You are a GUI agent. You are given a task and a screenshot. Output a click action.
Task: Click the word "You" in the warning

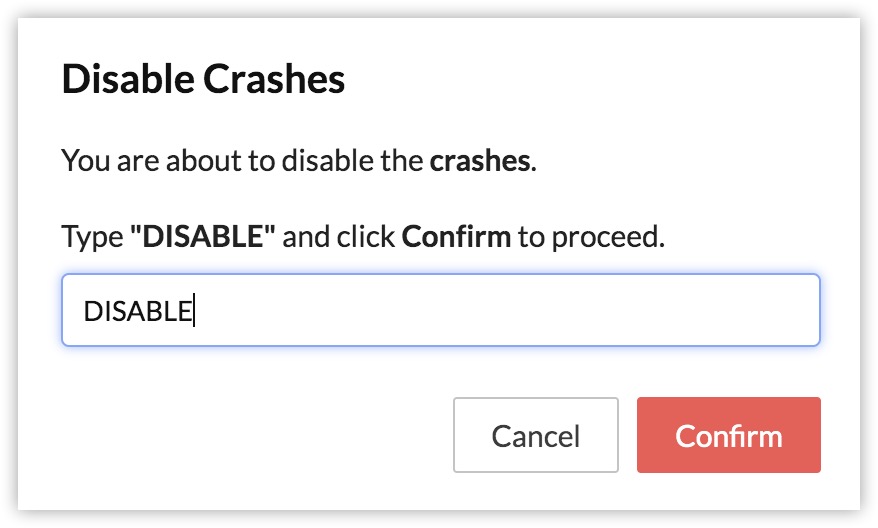pos(81,160)
